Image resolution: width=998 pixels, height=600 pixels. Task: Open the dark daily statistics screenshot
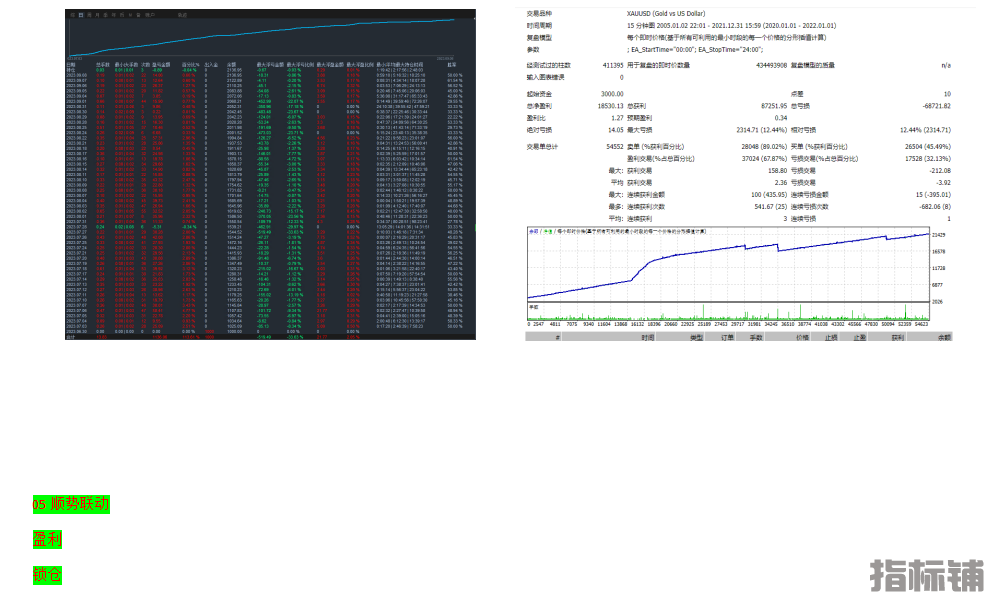(271, 174)
